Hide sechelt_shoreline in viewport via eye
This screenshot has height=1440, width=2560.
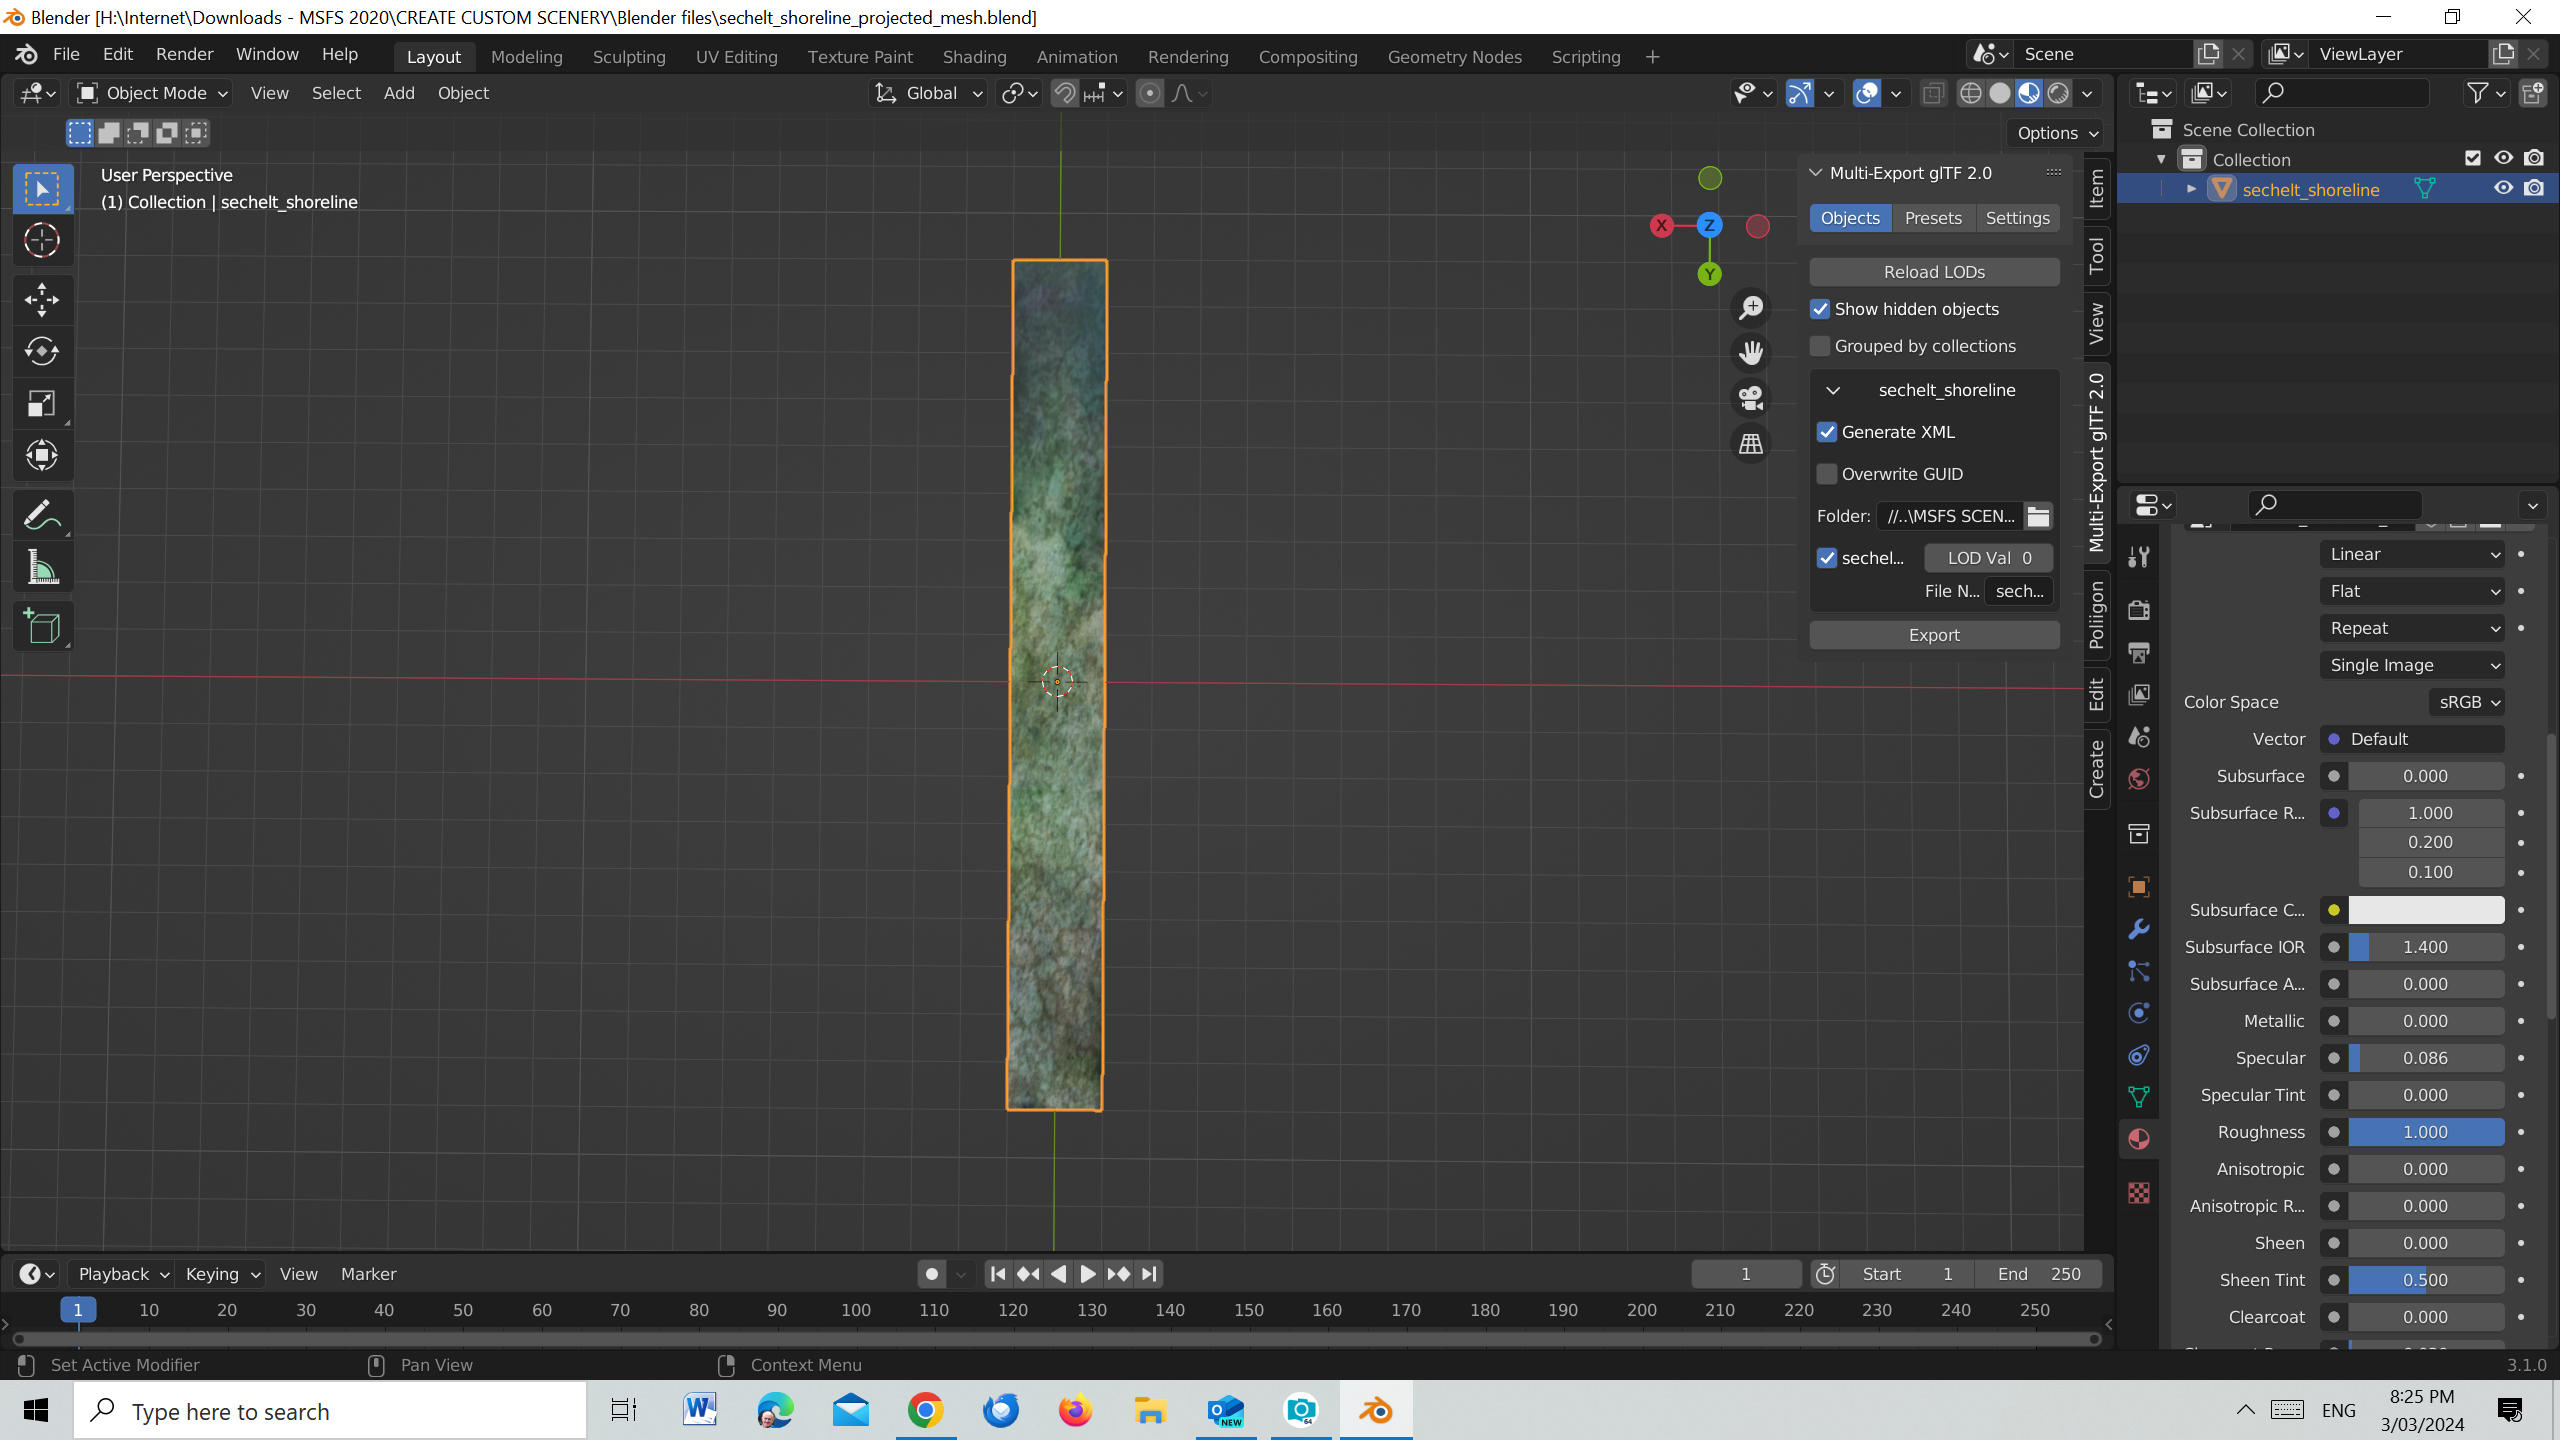[2503, 188]
